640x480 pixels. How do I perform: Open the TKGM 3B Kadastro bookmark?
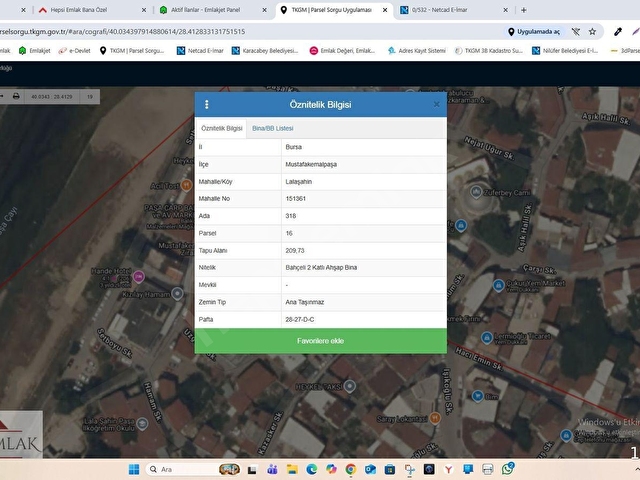pyautogui.click(x=489, y=51)
